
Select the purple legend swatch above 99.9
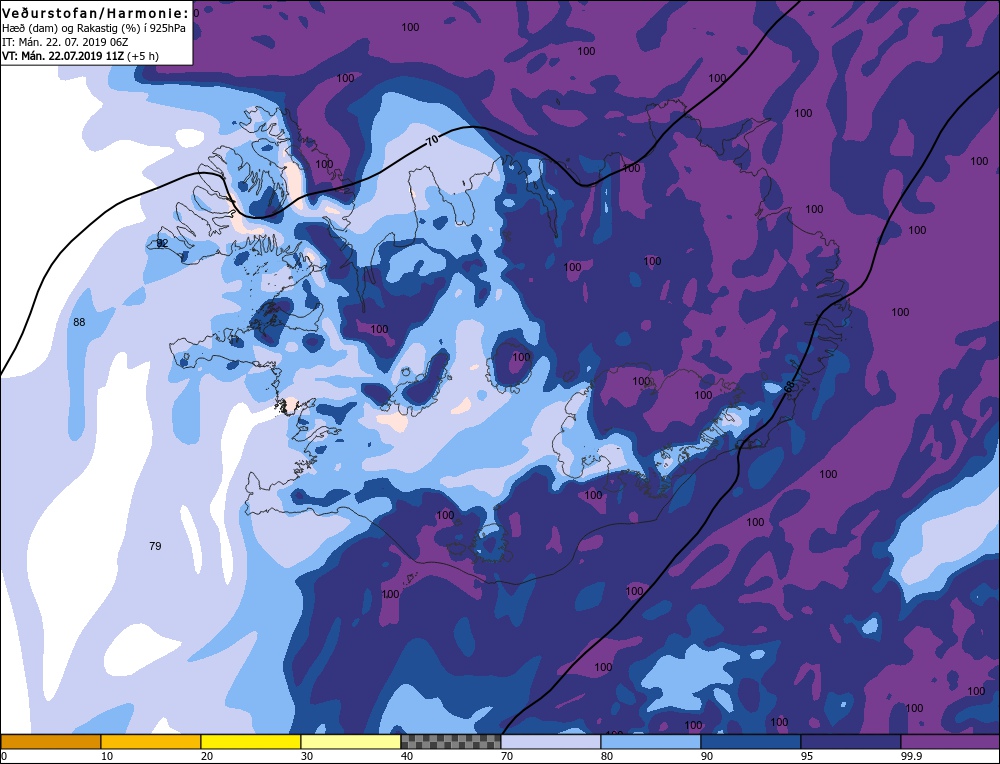(950, 741)
